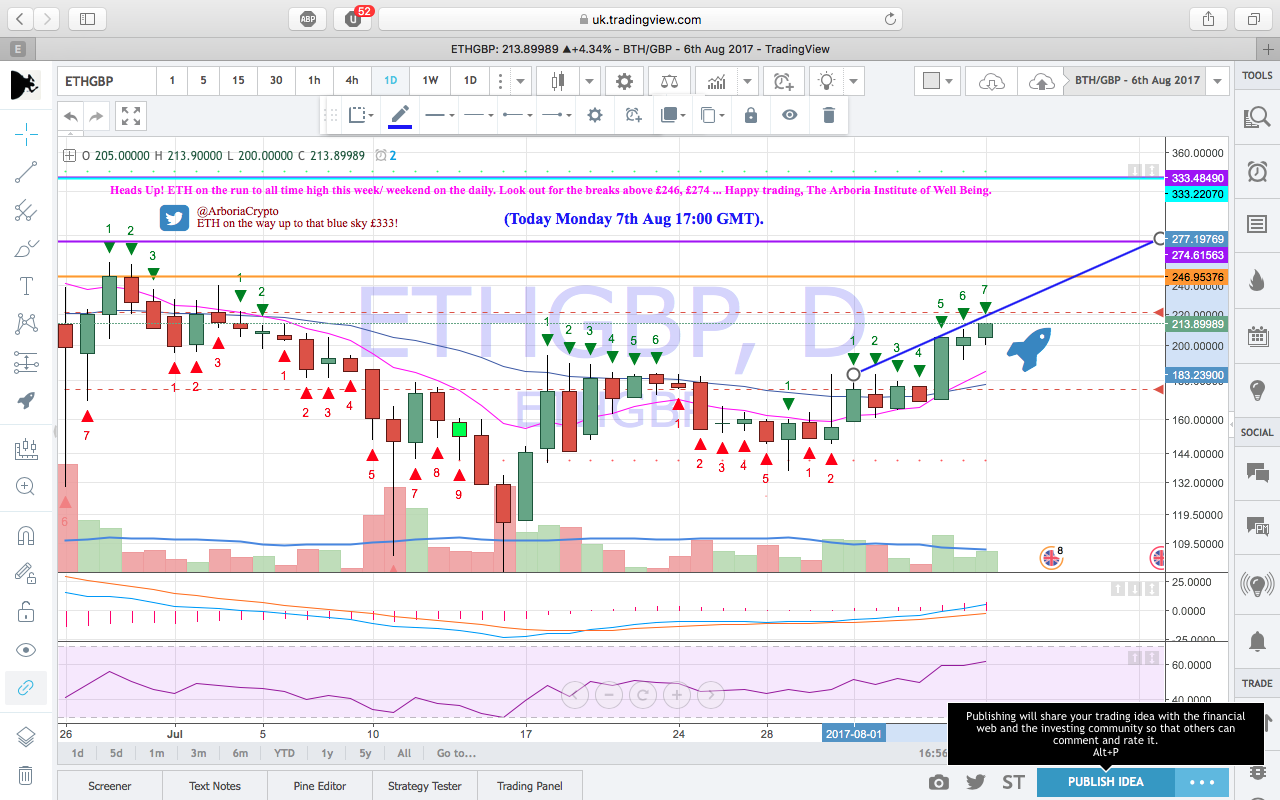Click the undo arrow

point(71,116)
